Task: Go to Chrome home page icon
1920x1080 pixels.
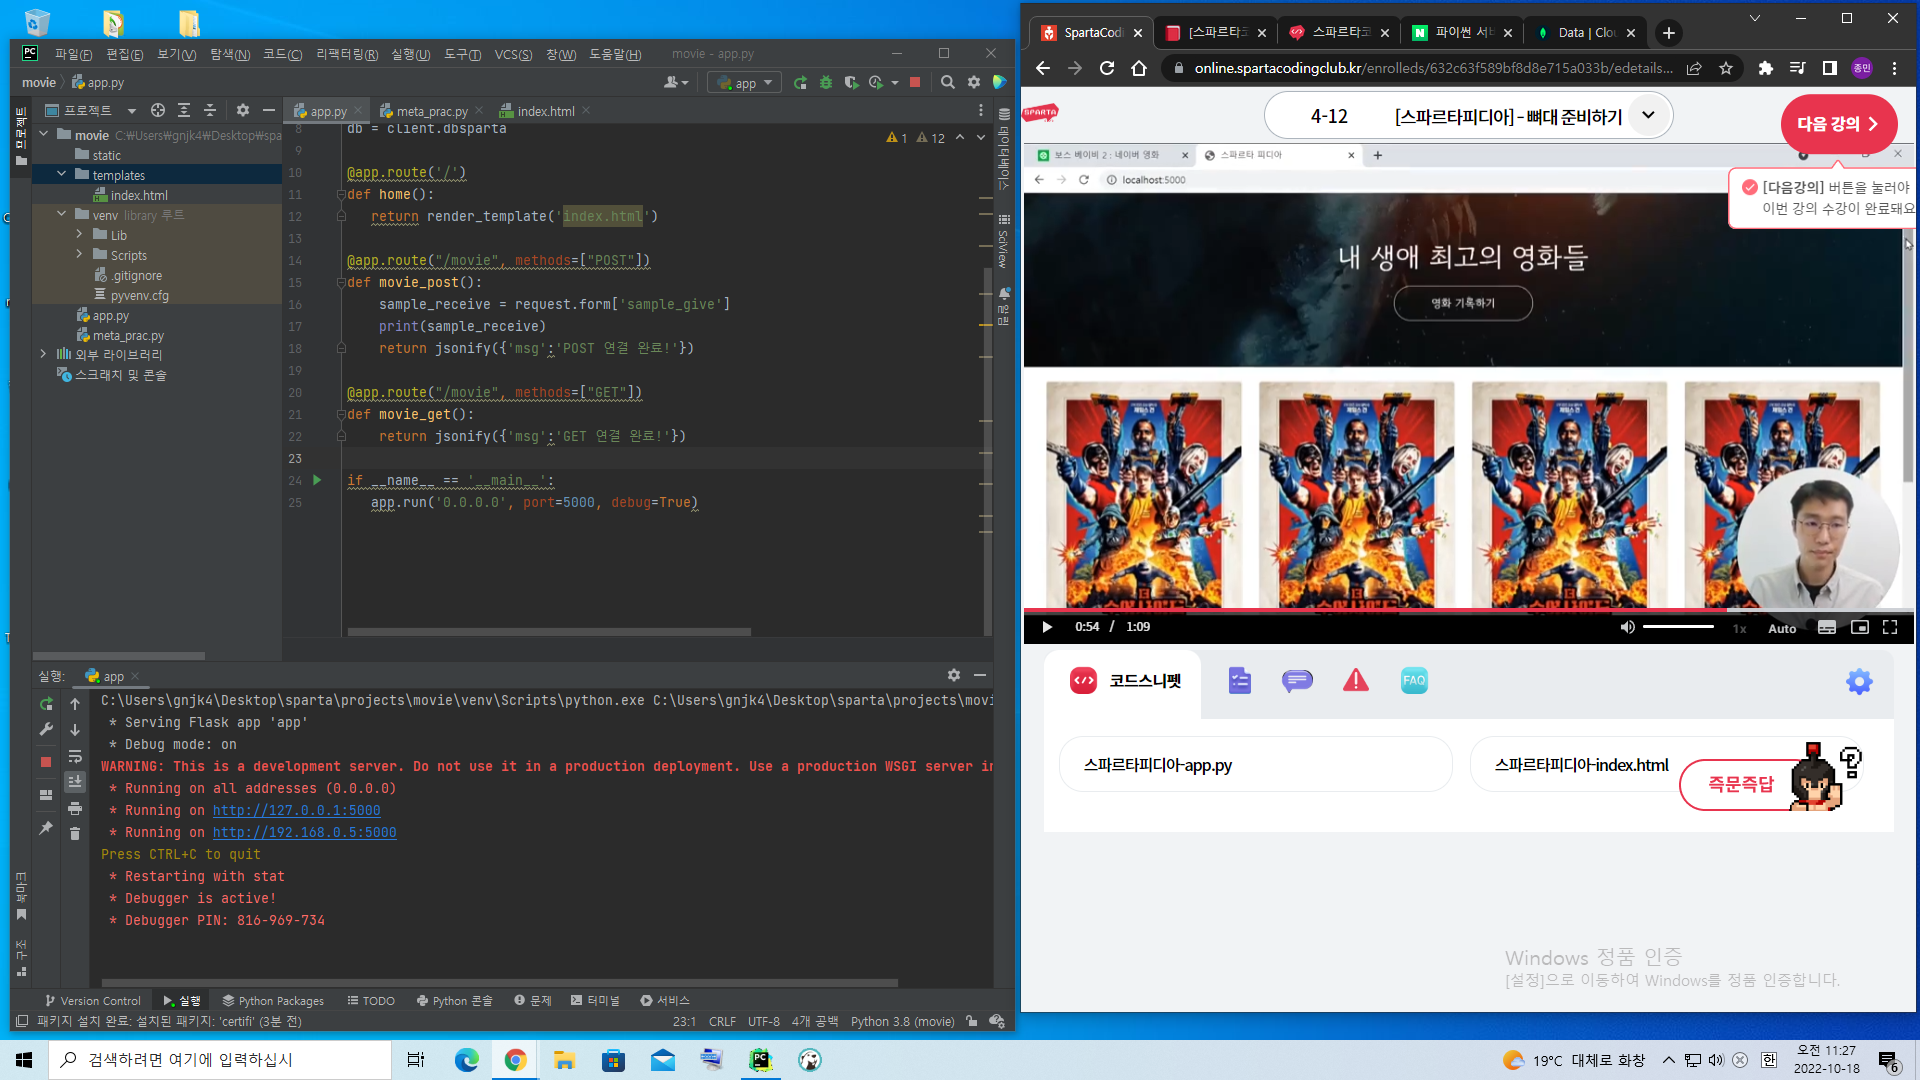Action: tap(1139, 68)
